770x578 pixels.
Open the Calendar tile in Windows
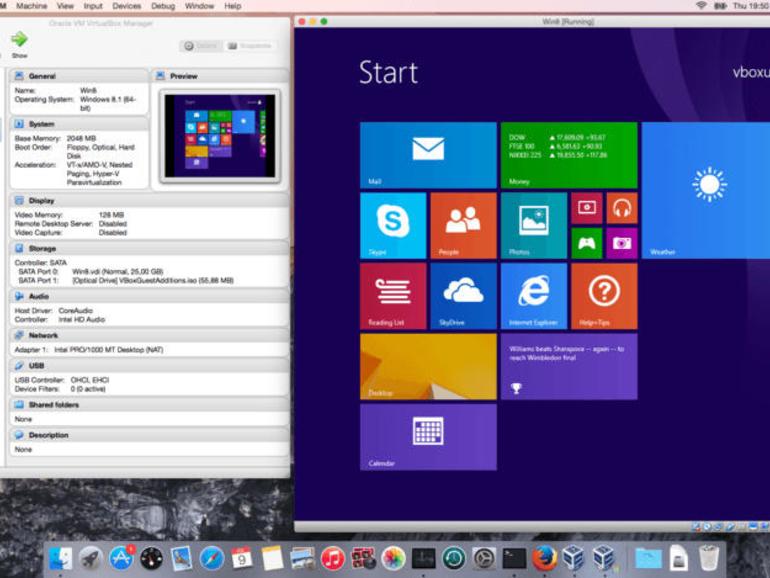point(428,437)
